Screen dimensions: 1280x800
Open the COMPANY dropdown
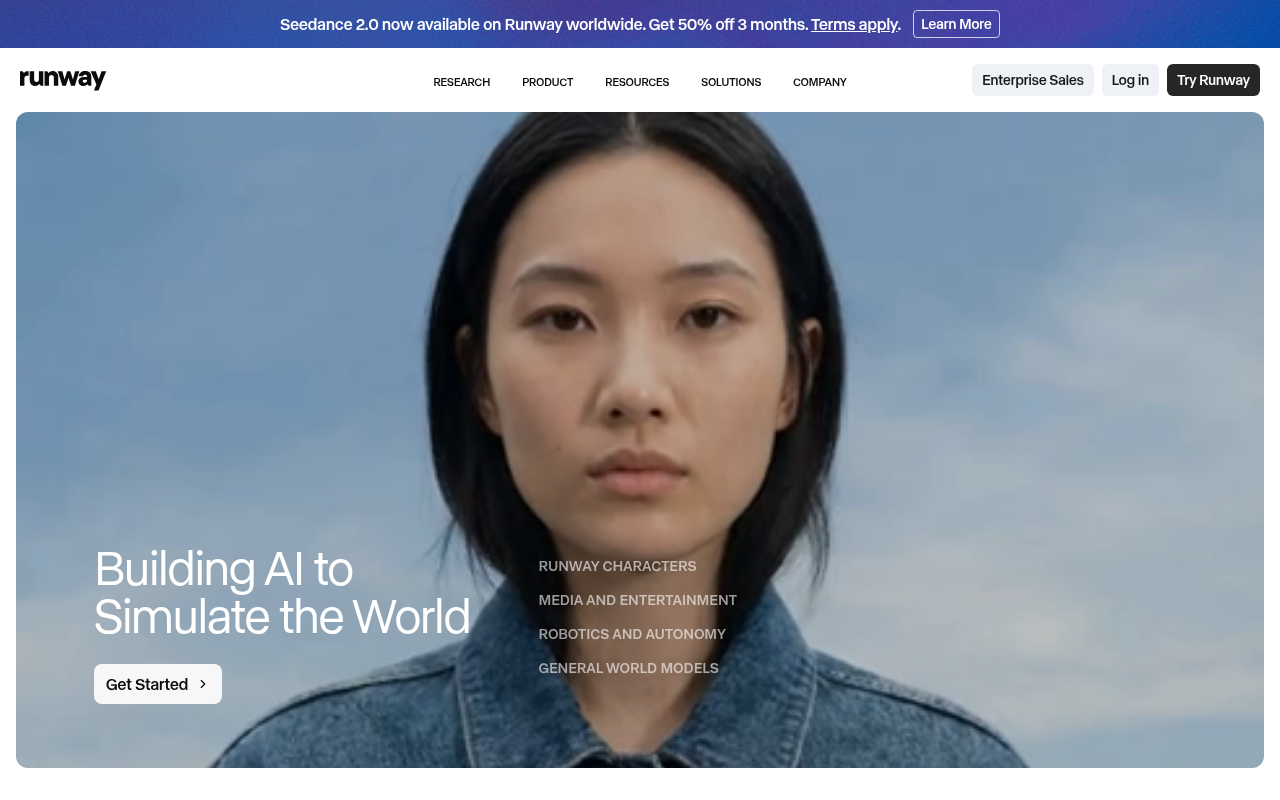pyautogui.click(x=819, y=82)
